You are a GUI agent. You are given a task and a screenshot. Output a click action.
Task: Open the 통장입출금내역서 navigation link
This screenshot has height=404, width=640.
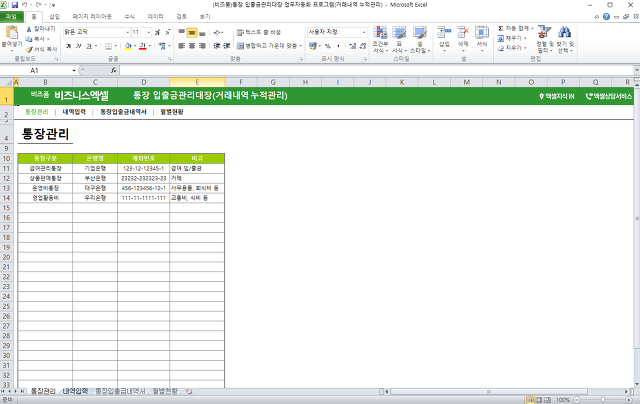pos(123,112)
